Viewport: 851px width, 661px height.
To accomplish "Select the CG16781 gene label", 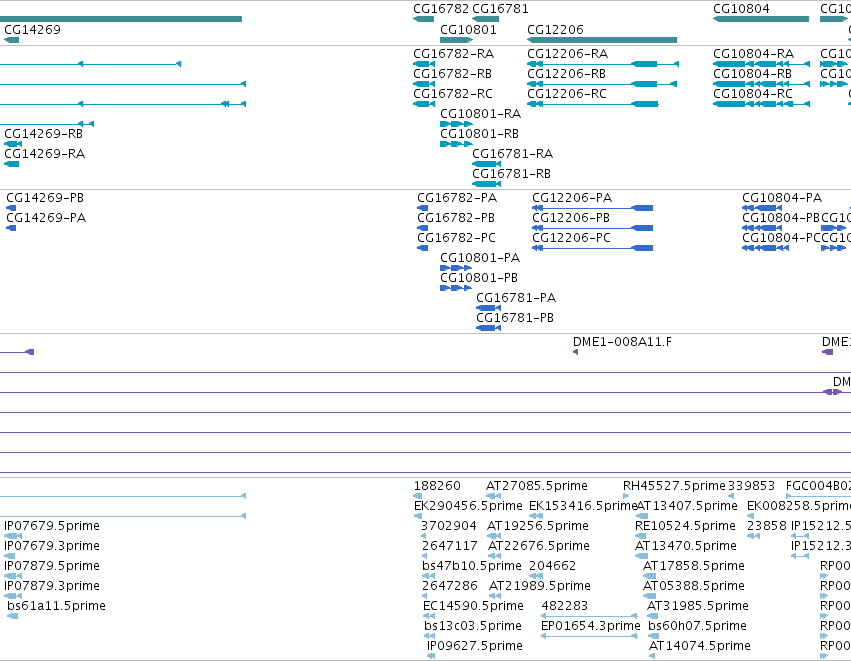I will pyautogui.click(x=500, y=9).
